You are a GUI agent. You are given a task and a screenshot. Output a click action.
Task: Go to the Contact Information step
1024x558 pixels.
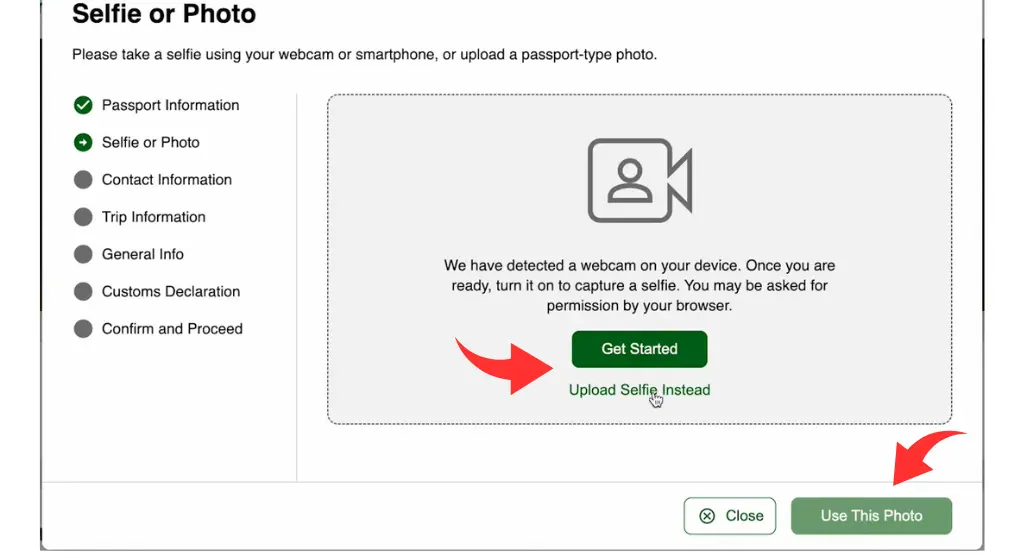[167, 180]
